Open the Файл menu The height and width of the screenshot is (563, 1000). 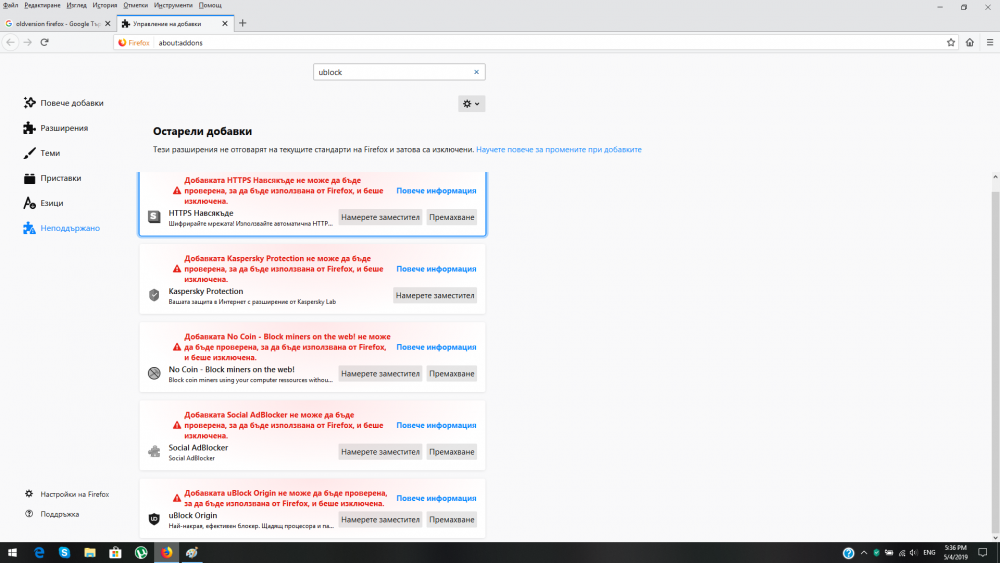click(10, 5)
